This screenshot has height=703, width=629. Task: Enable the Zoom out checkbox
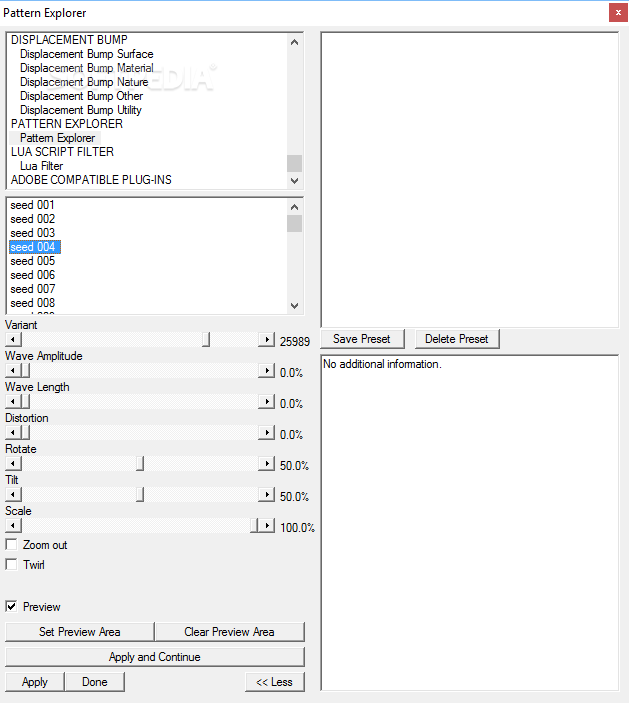(11, 544)
